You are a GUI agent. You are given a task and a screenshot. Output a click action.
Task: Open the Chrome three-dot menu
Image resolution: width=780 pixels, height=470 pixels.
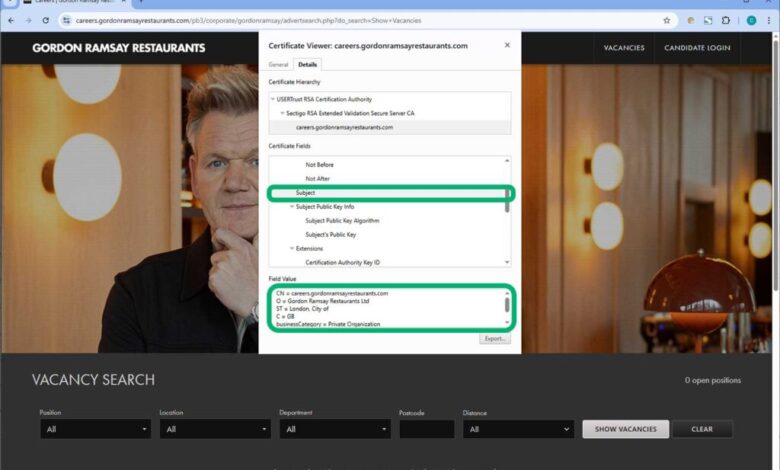pyautogui.click(x=769, y=20)
